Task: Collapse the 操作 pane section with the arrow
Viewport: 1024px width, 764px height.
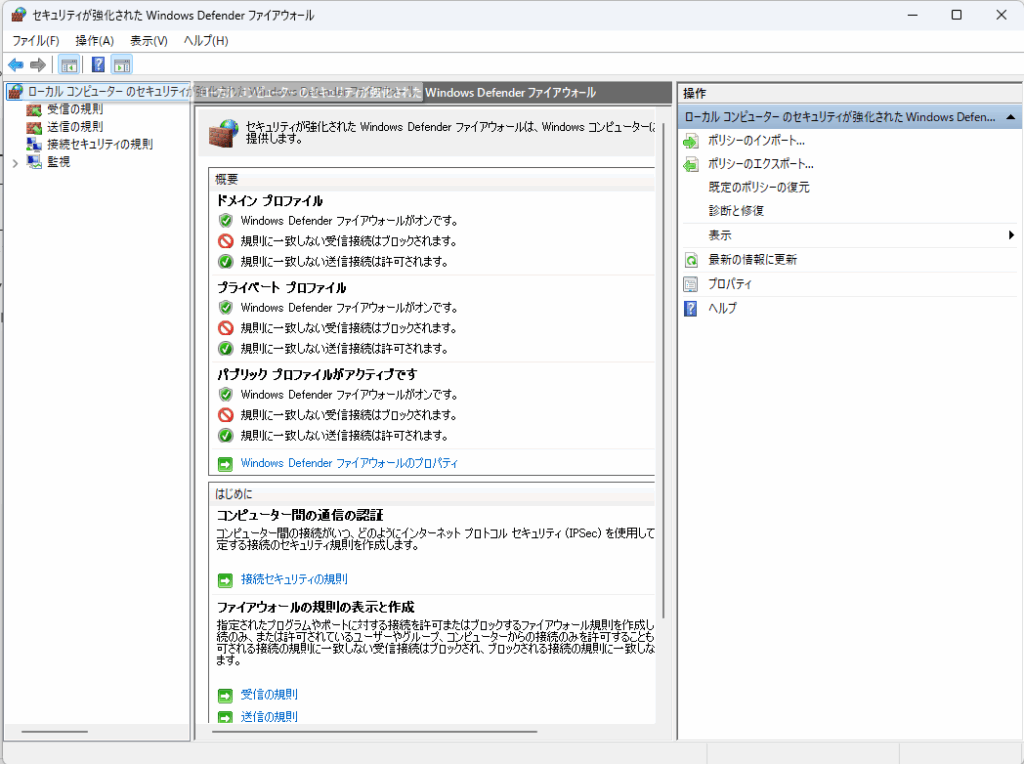Action: pos(1010,118)
